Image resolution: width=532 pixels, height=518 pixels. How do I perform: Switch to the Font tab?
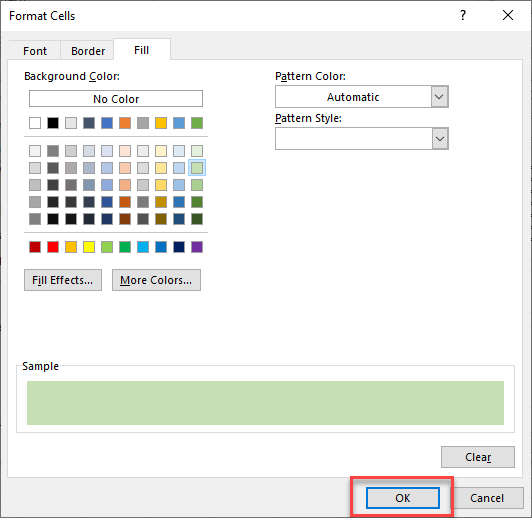pos(35,51)
